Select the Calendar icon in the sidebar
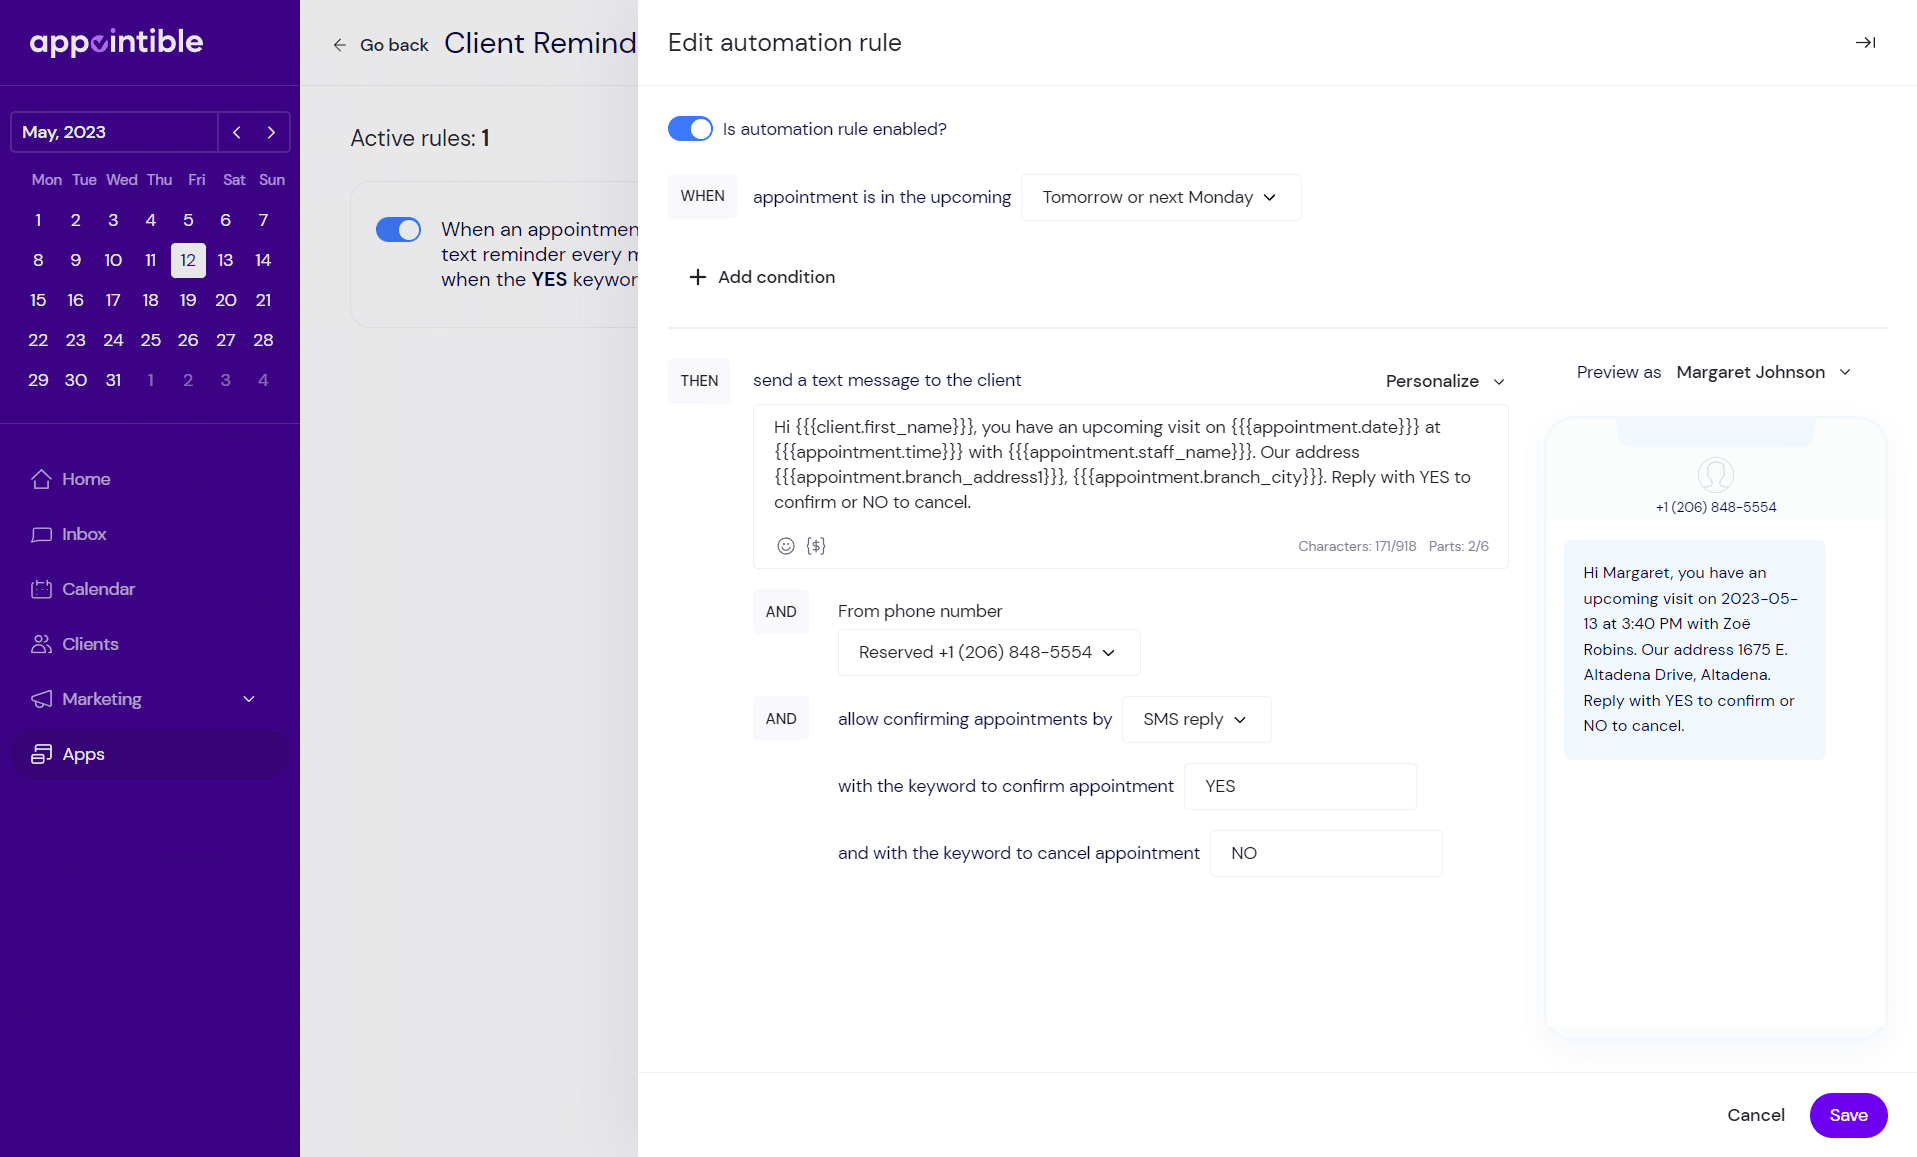 pyautogui.click(x=42, y=589)
